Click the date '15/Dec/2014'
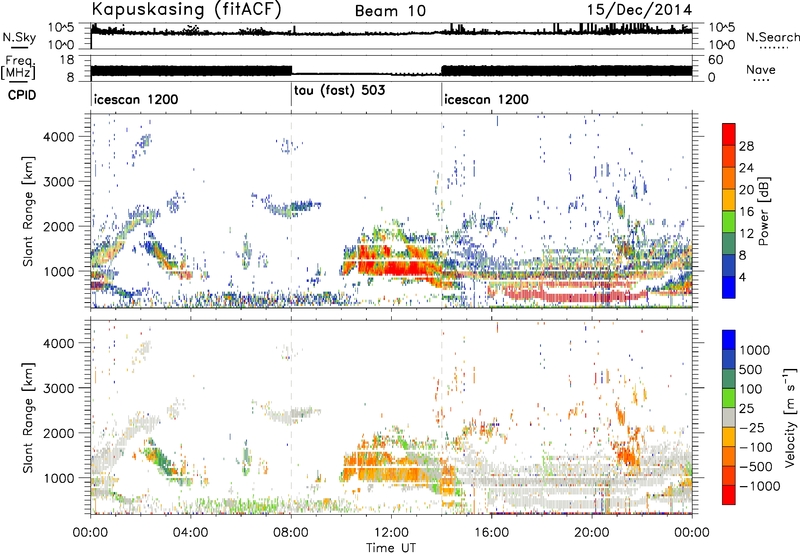The width and height of the screenshot is (800, 554). (640, 10)
